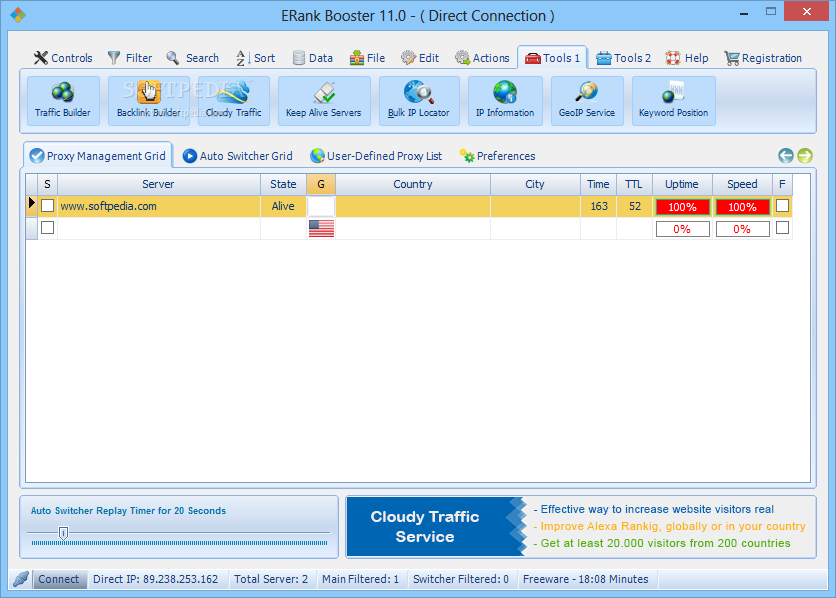Open the User-Defined Proxy List tab
Screen dimensions: 836x598
click(376, 156)
